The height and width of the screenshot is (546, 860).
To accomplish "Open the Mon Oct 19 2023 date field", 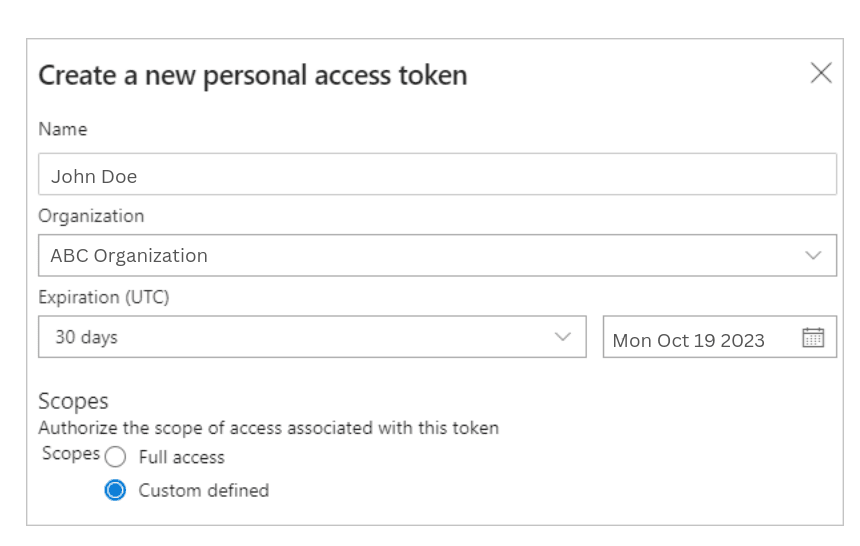I will coord(720,337).
